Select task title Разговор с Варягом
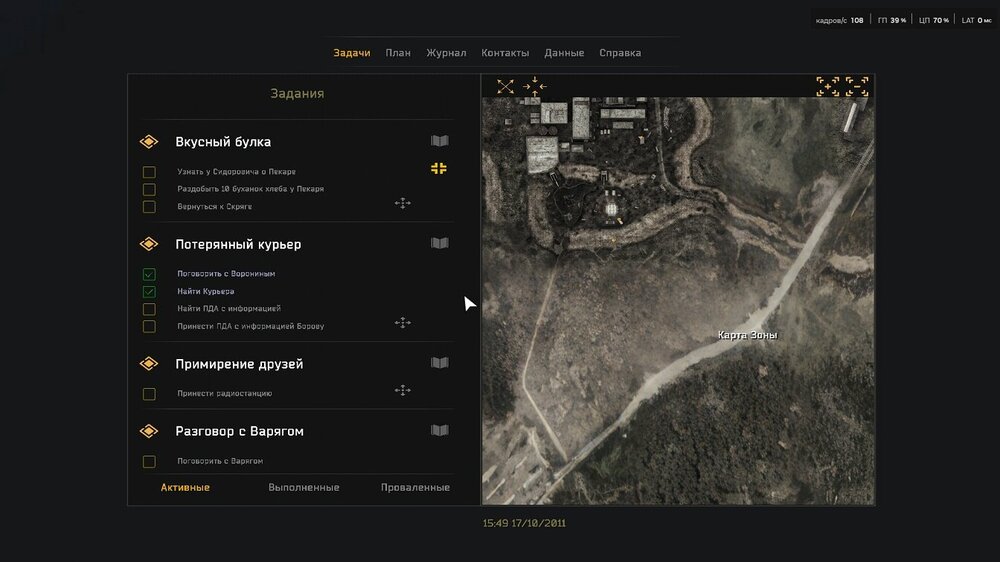 239,431
